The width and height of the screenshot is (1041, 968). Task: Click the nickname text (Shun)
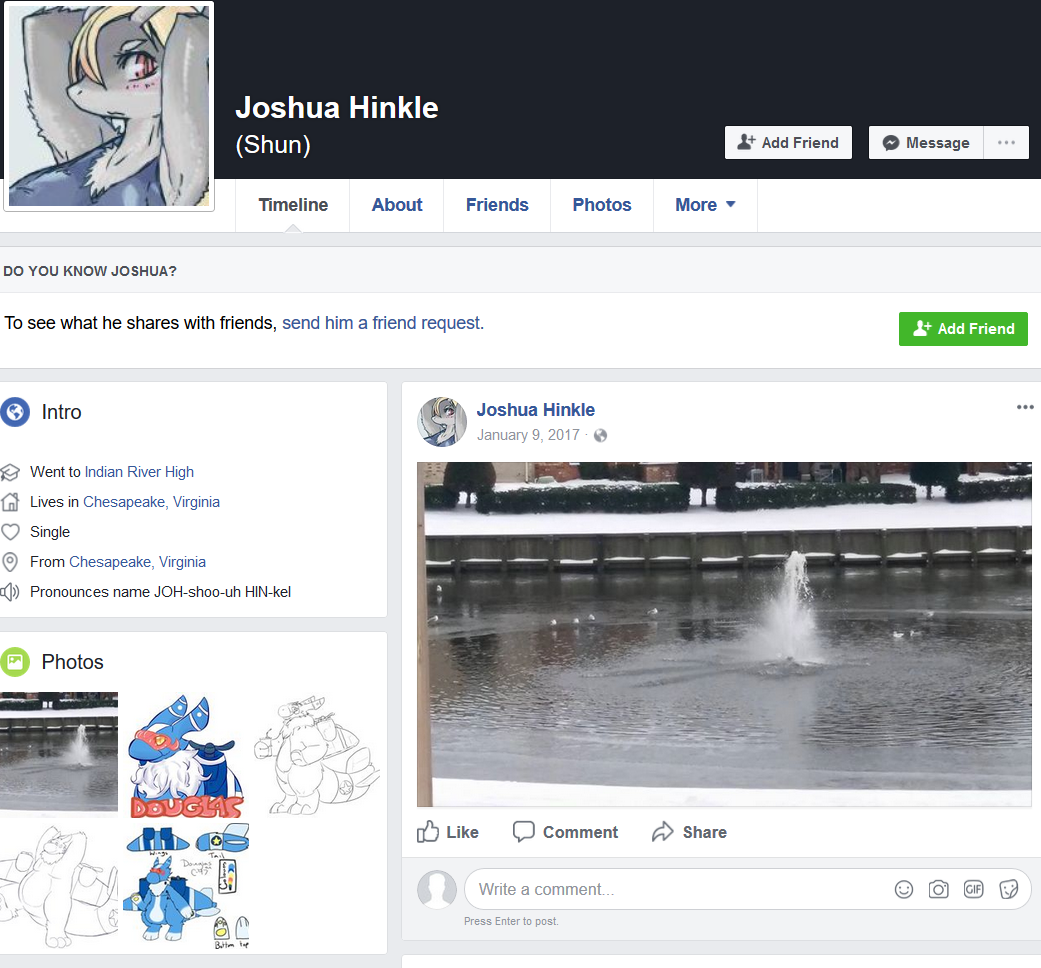(273, 145)
